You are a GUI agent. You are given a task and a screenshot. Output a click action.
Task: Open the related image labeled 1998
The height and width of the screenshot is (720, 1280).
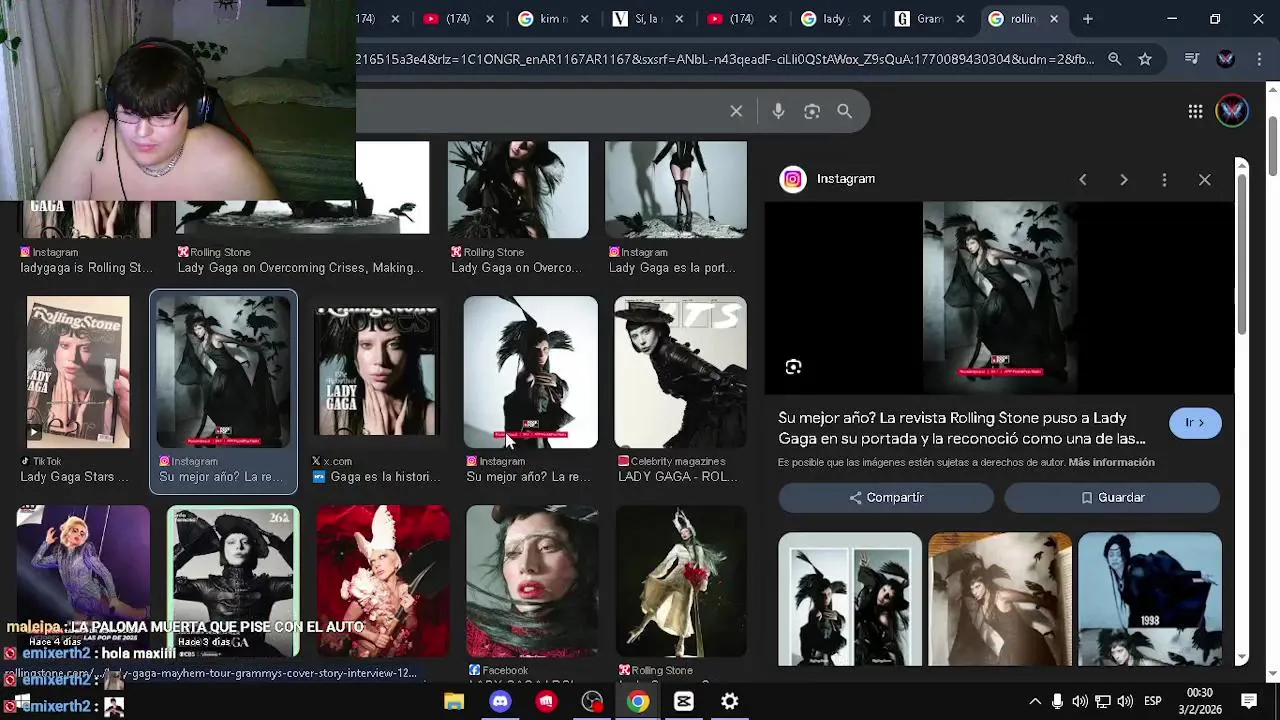[x=1150, y=599]
